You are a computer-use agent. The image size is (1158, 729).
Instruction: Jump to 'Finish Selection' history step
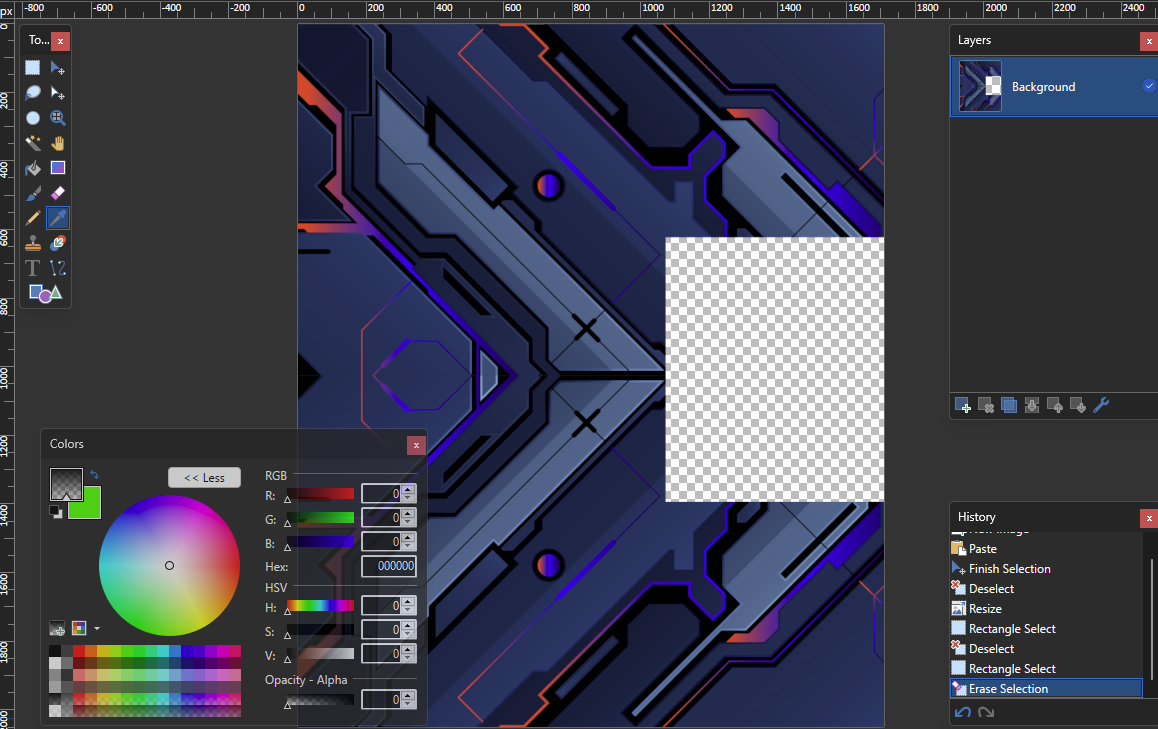coord(1010,569)
